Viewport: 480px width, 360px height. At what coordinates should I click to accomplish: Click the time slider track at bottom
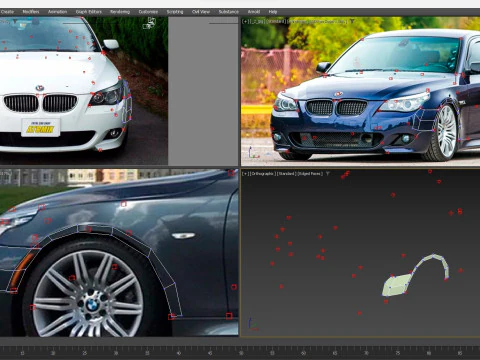(240, 352)
